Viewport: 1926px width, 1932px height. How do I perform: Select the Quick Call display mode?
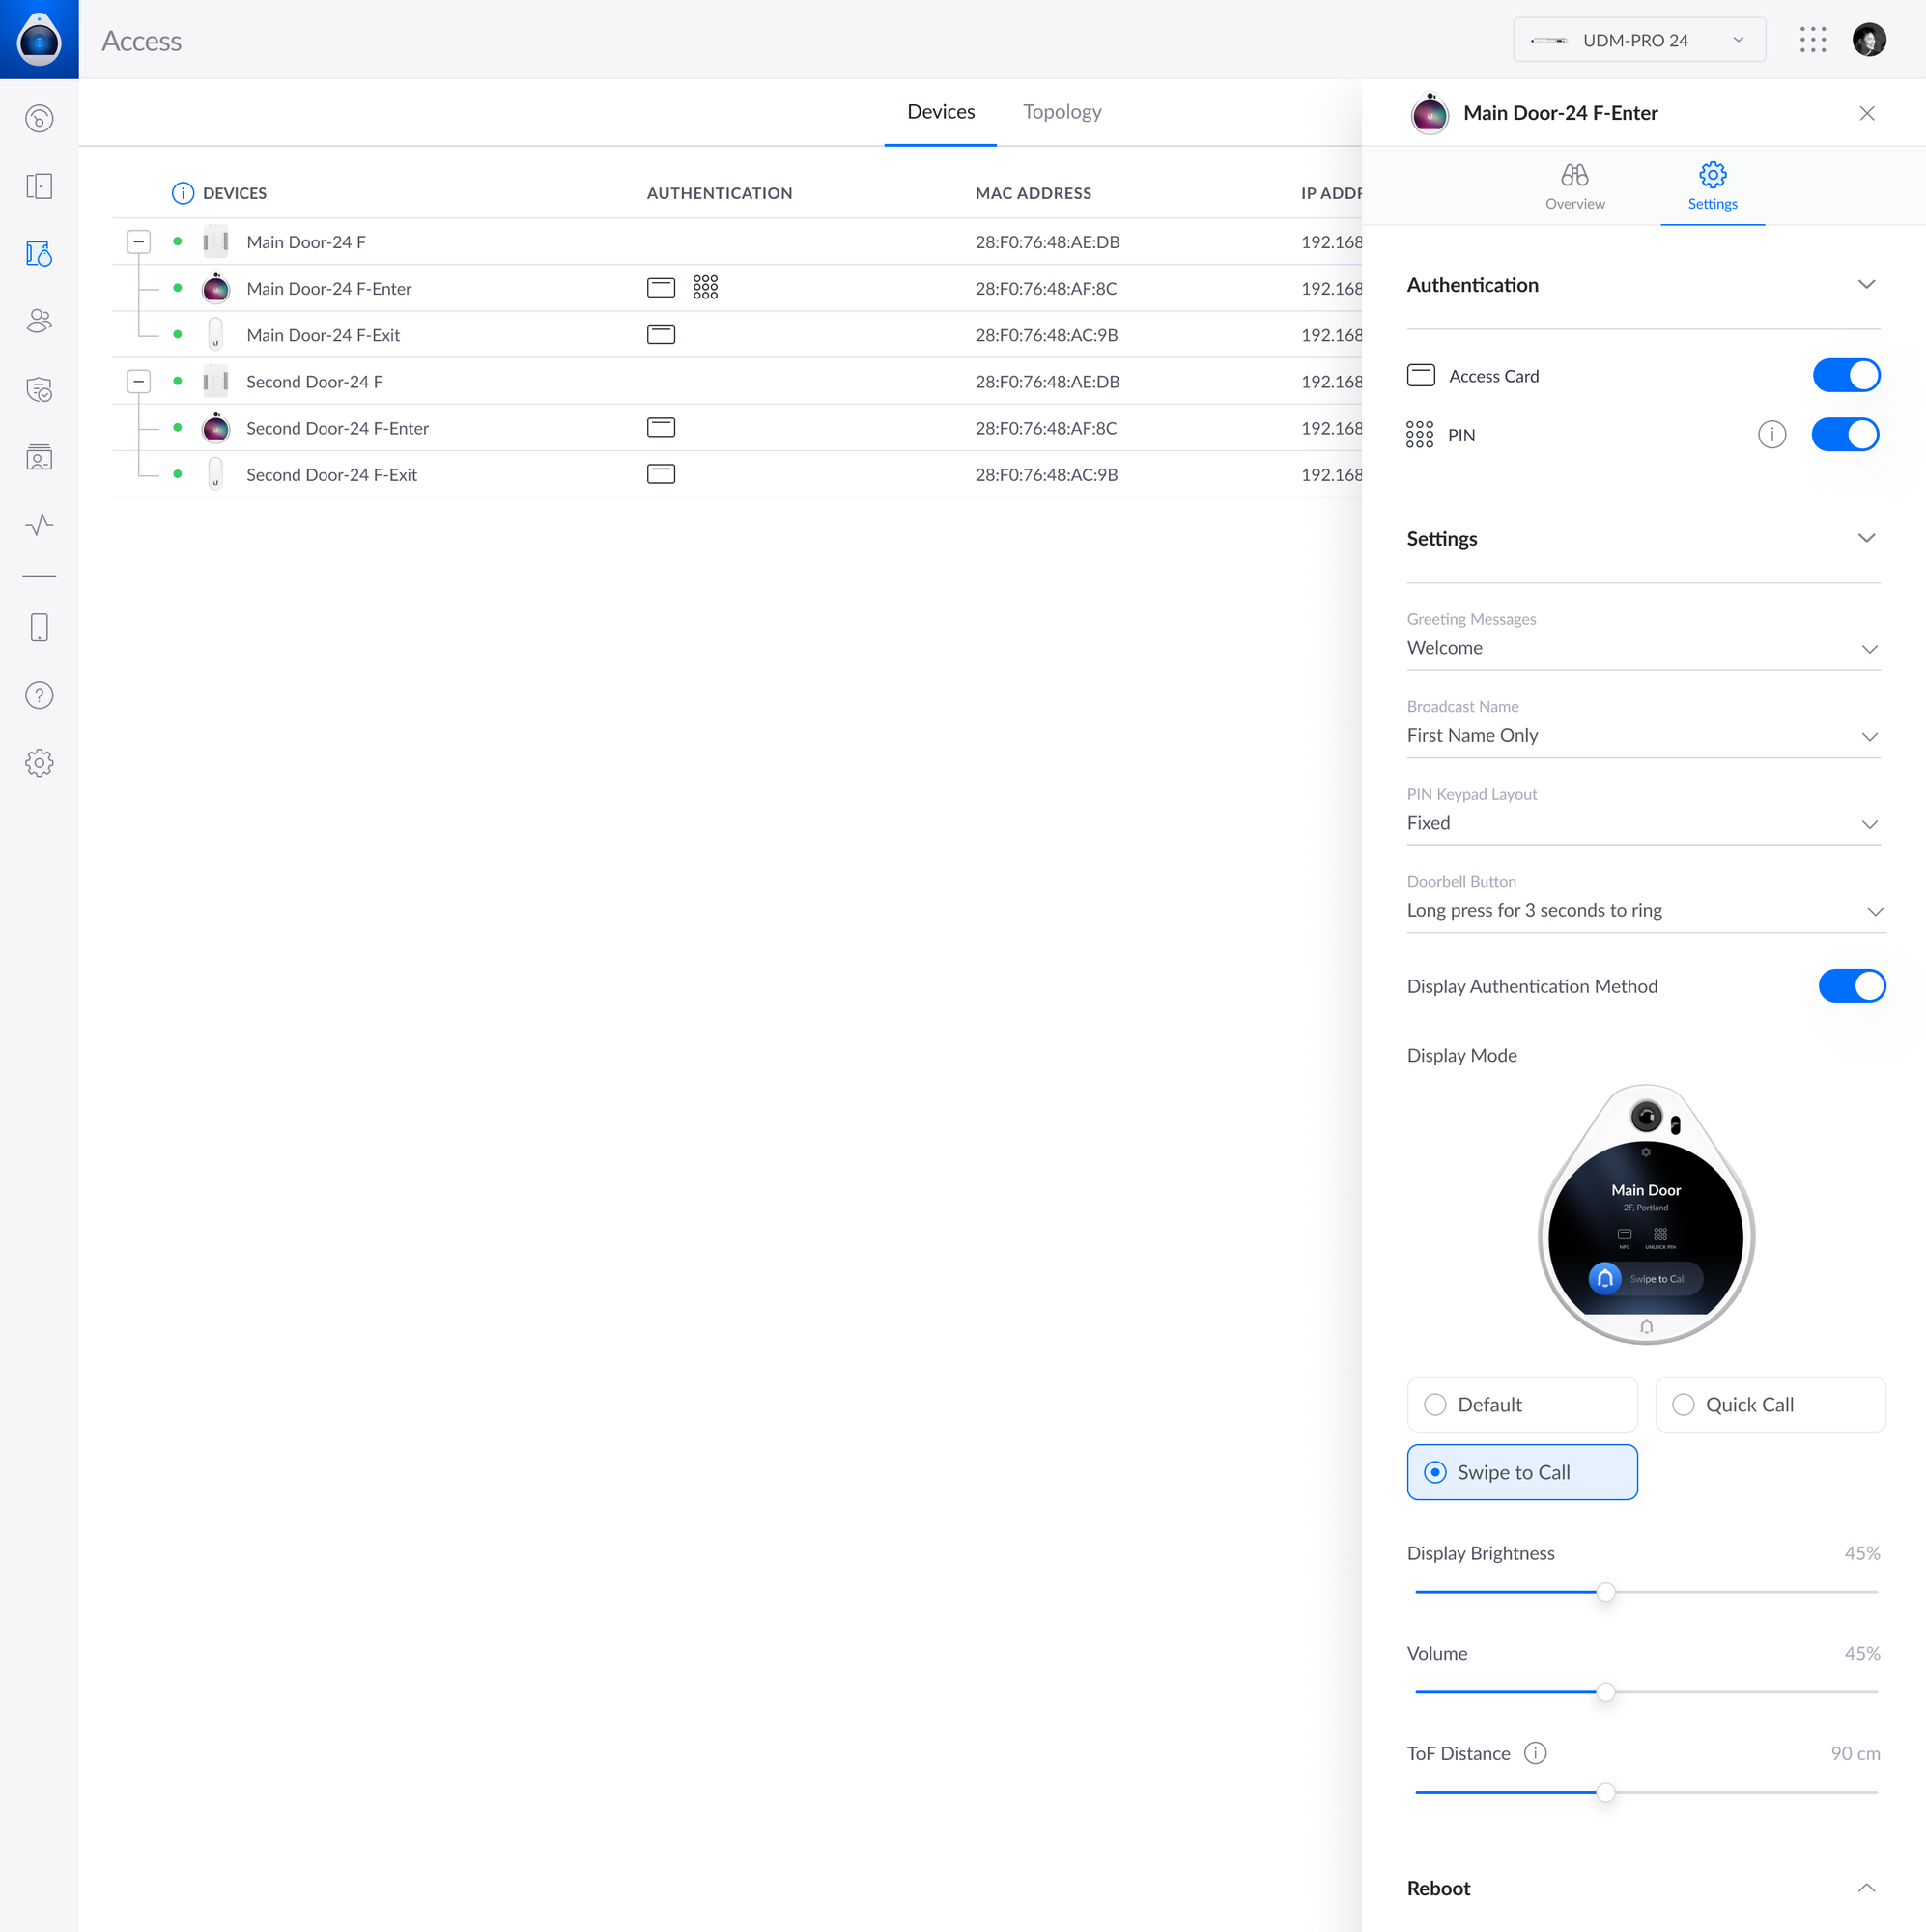(x=1769, y=1404)
